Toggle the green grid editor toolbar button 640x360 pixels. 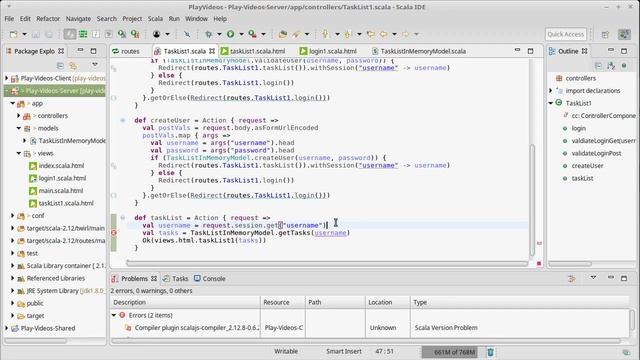point(83,34)
